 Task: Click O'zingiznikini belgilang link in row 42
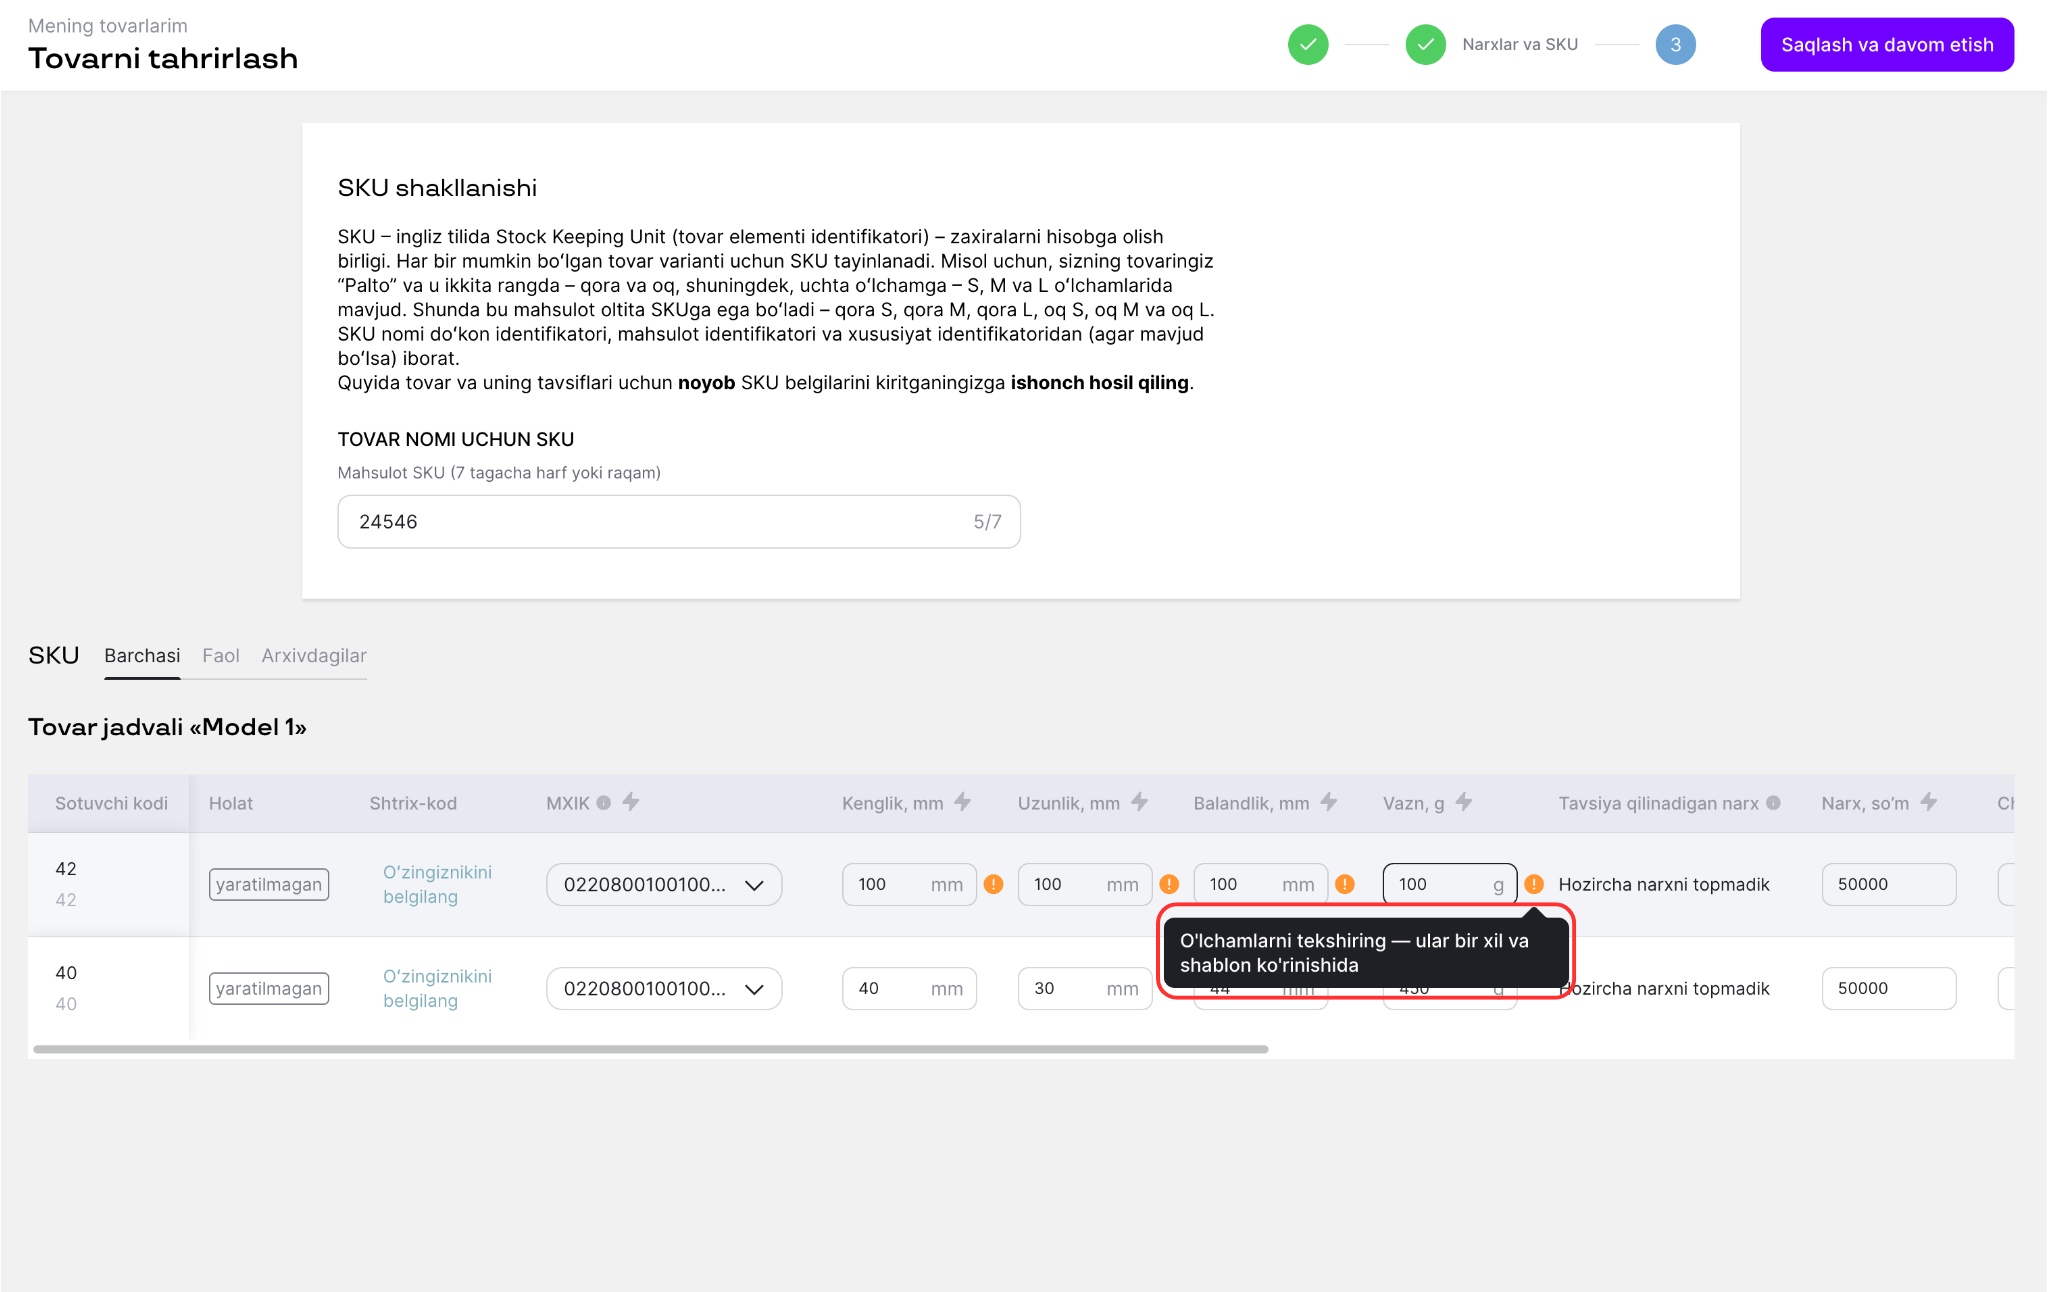pyautogui.click(x=437, y=884)
